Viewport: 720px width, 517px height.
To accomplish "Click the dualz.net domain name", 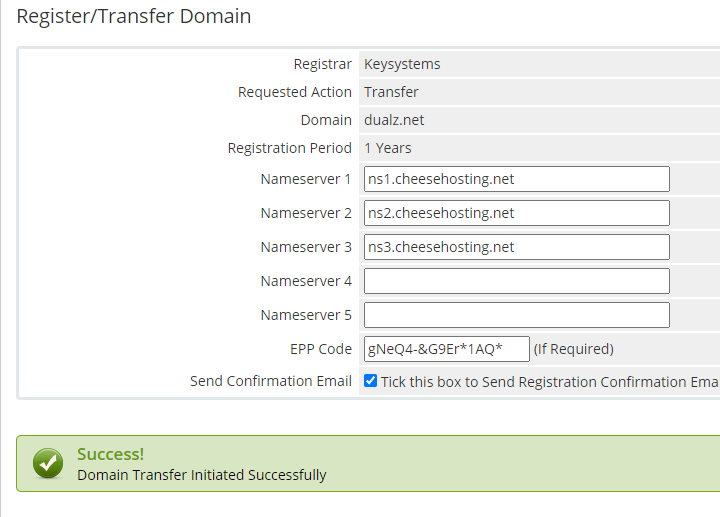I will [394, 120].
